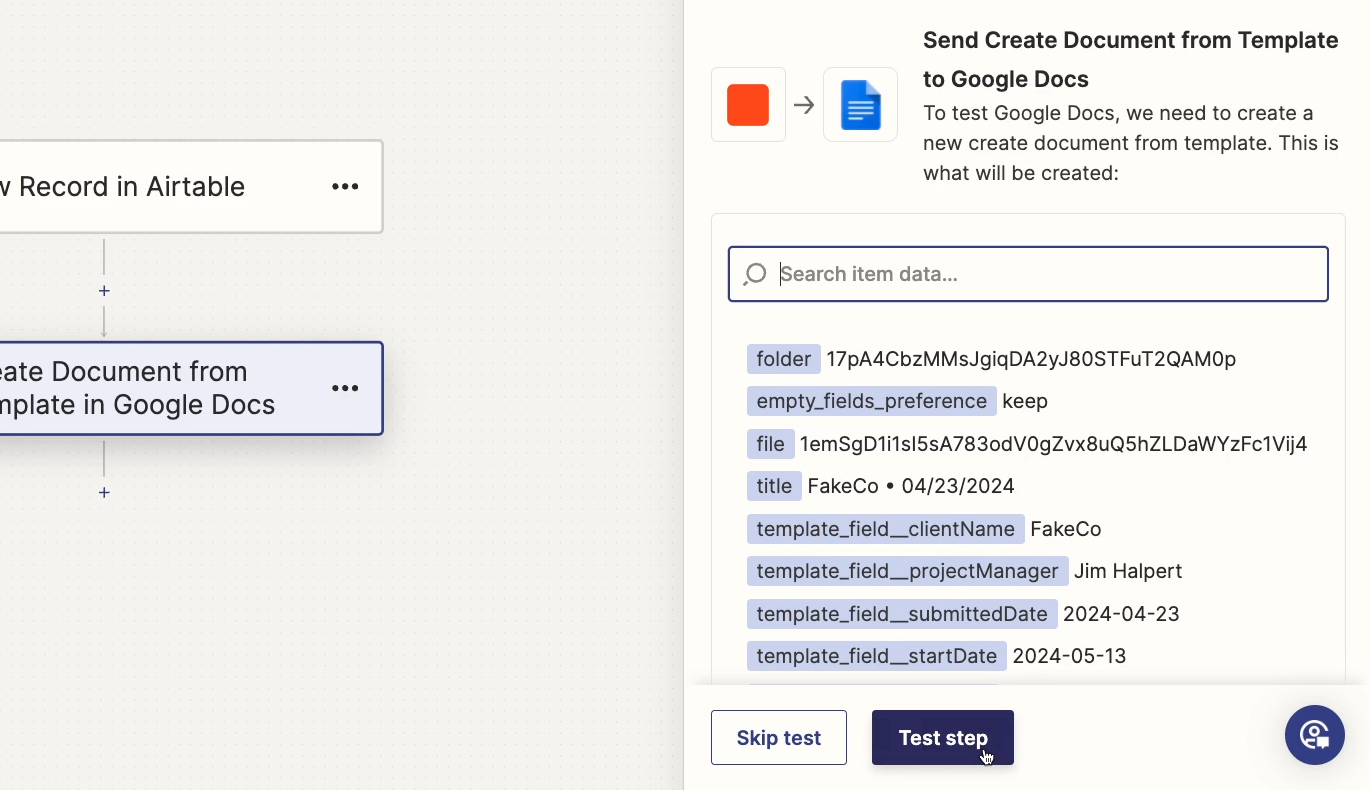Screen dimensions: 1370x790
Task: Click the search magnifier icon
Action: click(755, 274)
